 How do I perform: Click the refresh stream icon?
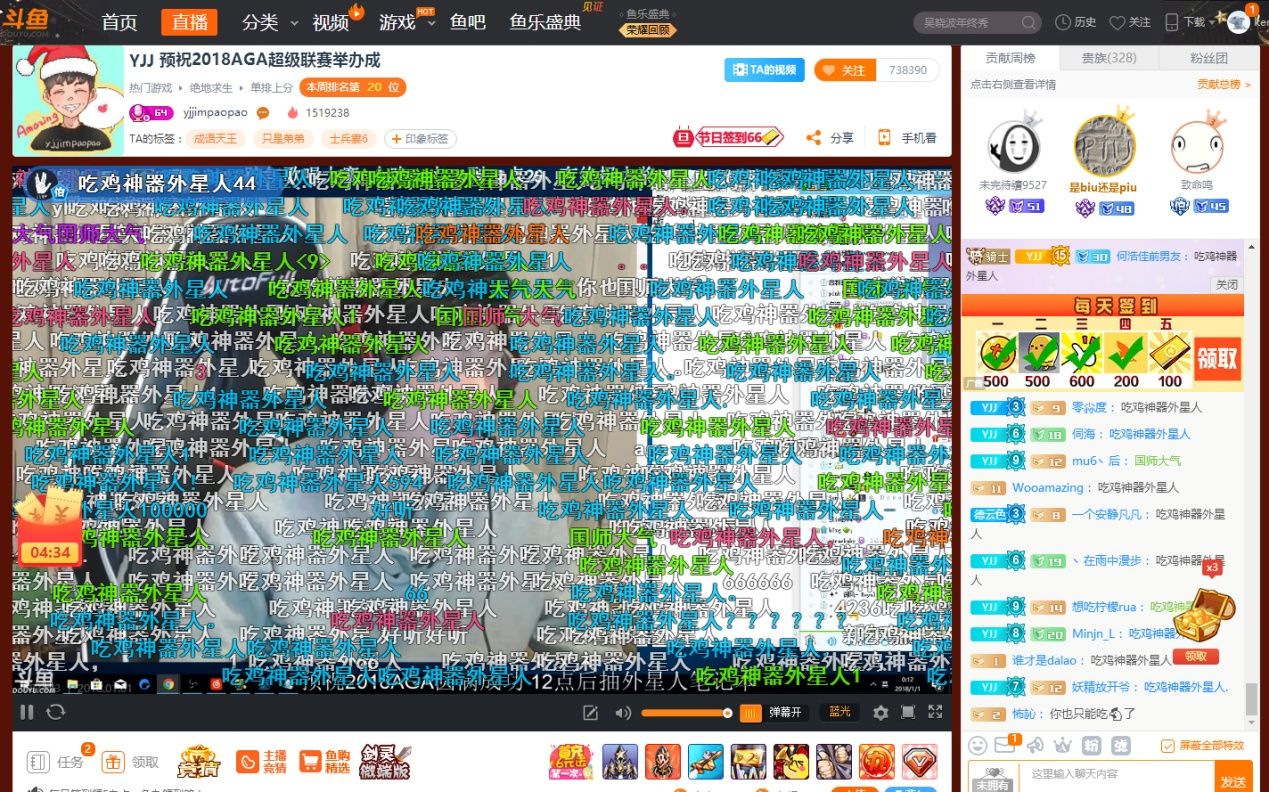(56, 712)
